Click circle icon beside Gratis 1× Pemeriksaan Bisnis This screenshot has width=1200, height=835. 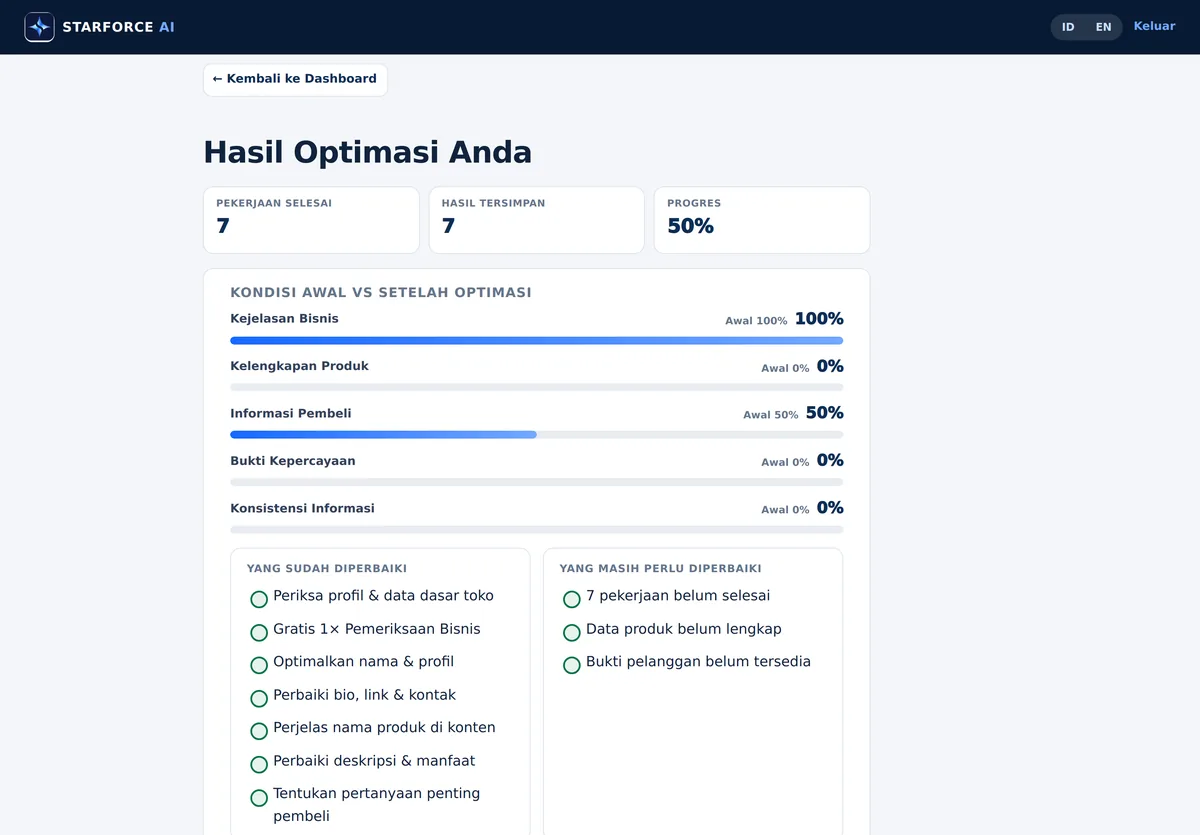pyautogui.click(x=259, y=632)
